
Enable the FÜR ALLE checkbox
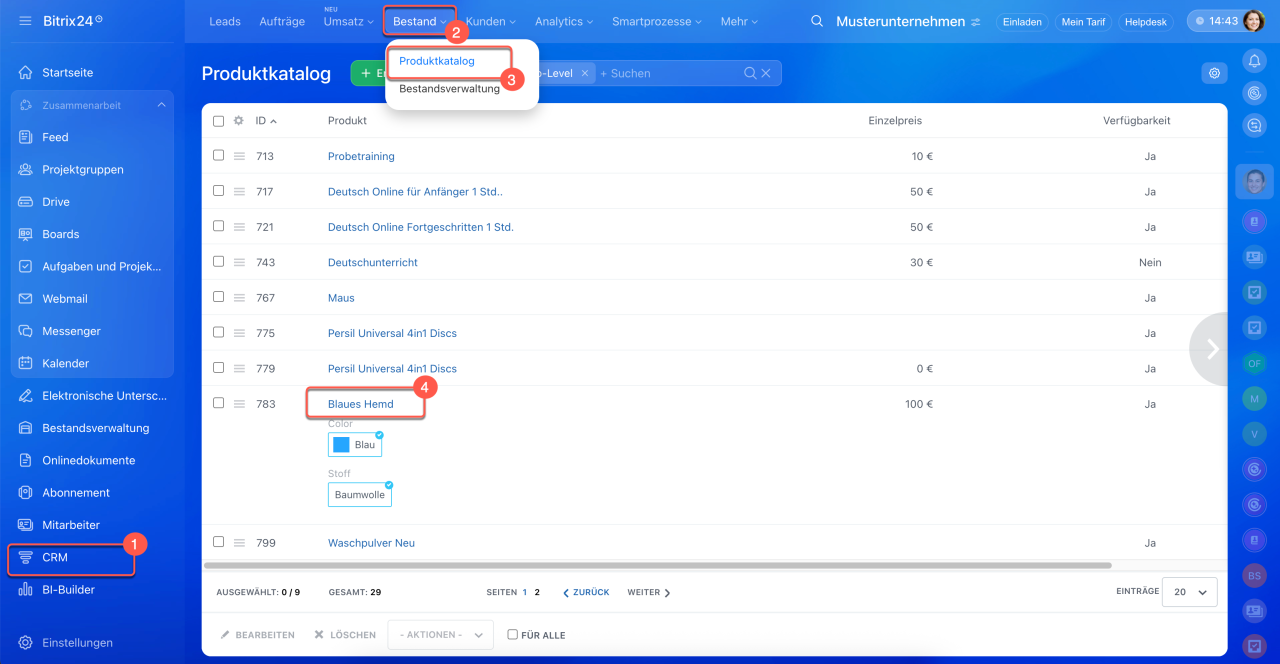[513, 635]
